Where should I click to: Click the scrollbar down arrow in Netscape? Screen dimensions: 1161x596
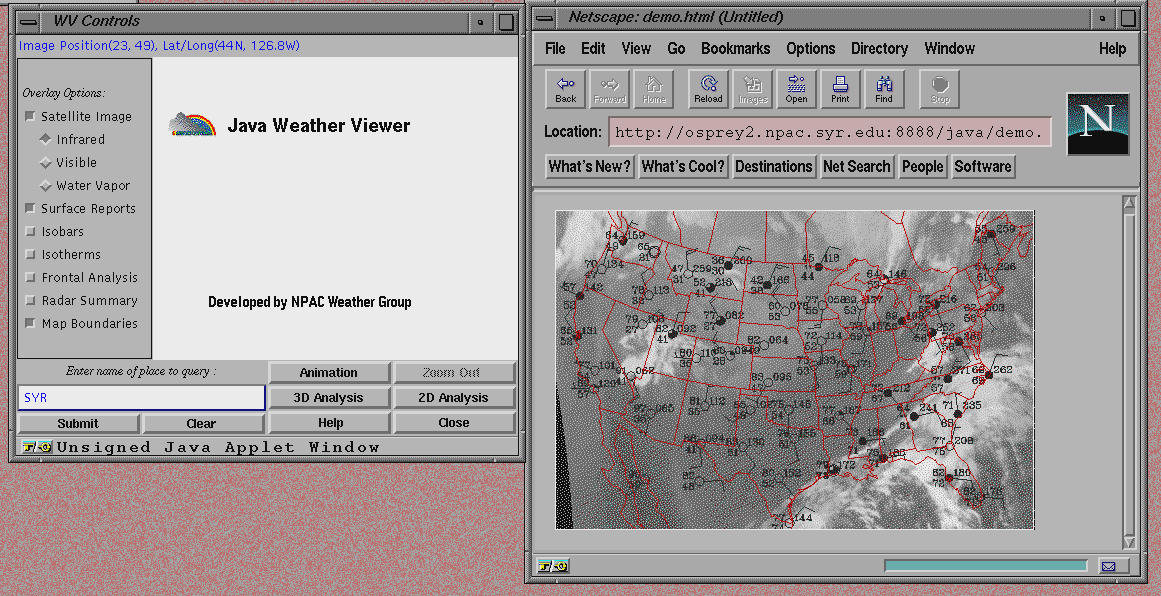tap(1128, 542)
